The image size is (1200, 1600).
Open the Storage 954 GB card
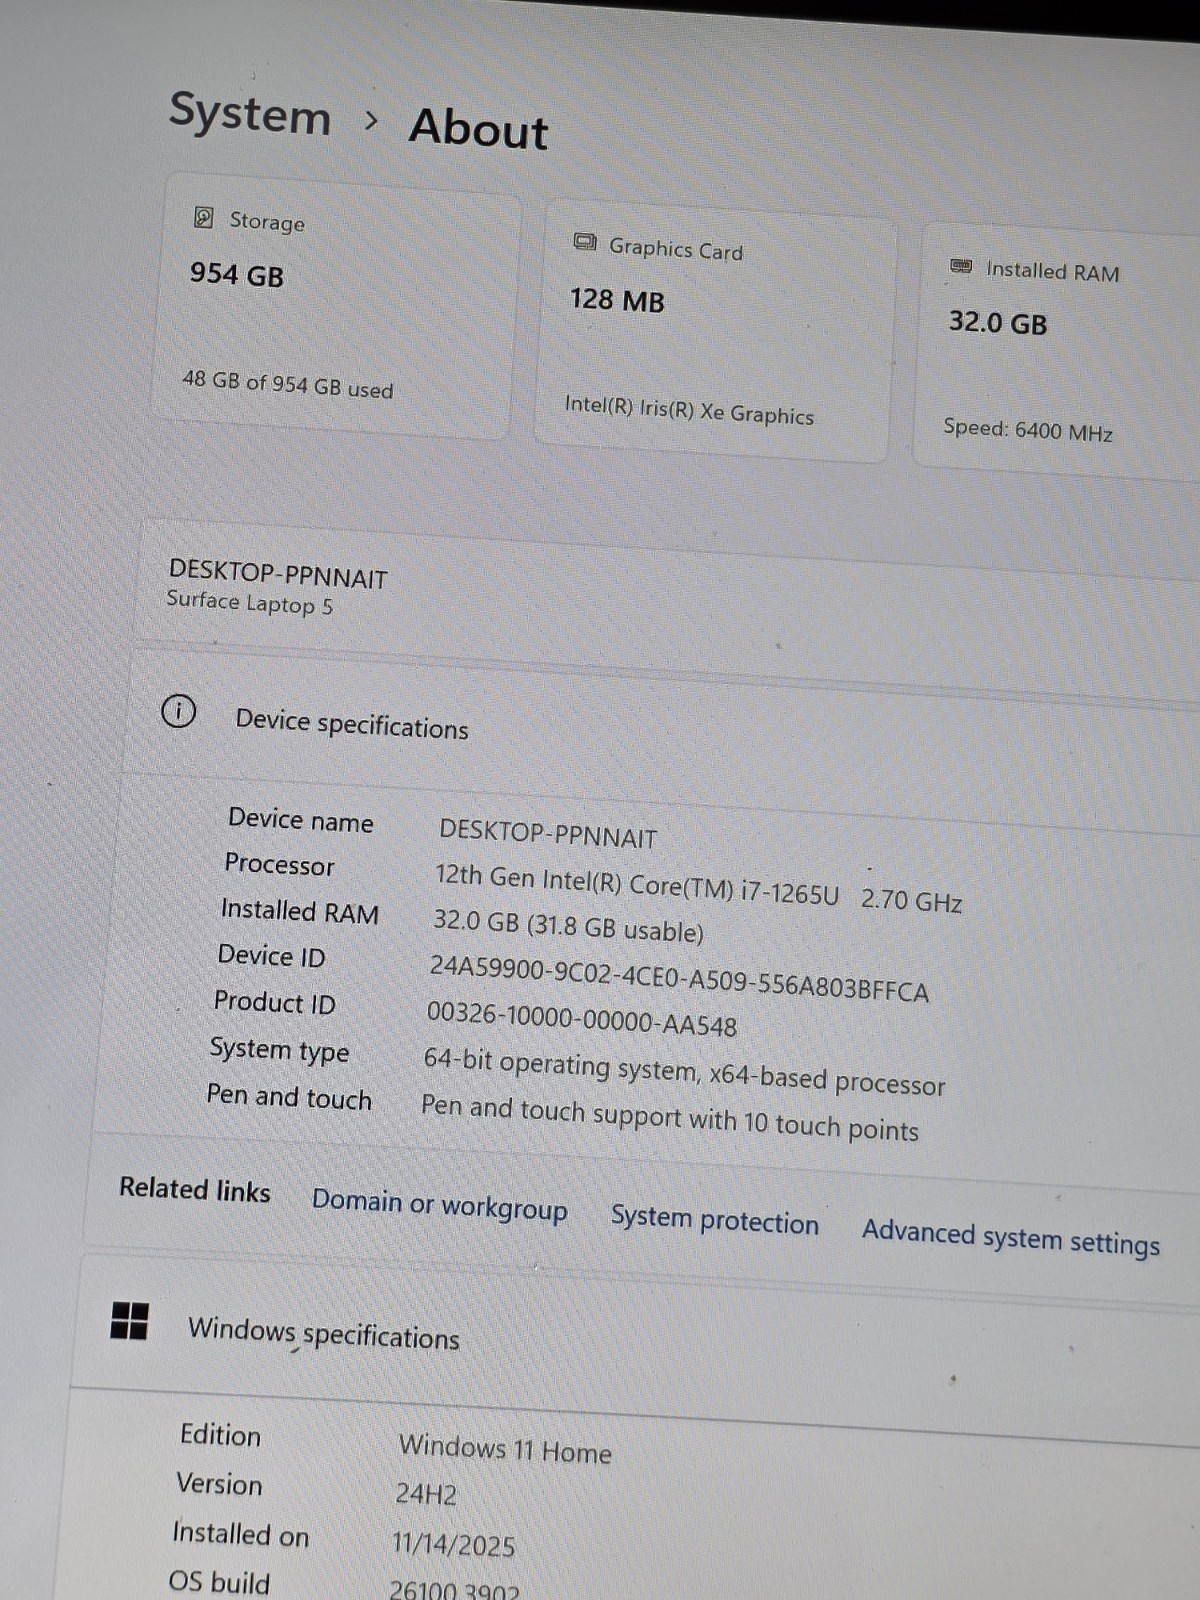click(335, 305)
